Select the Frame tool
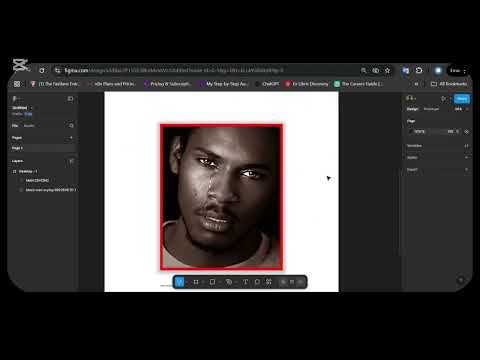The image size is (480, 360). coord(196,282)
